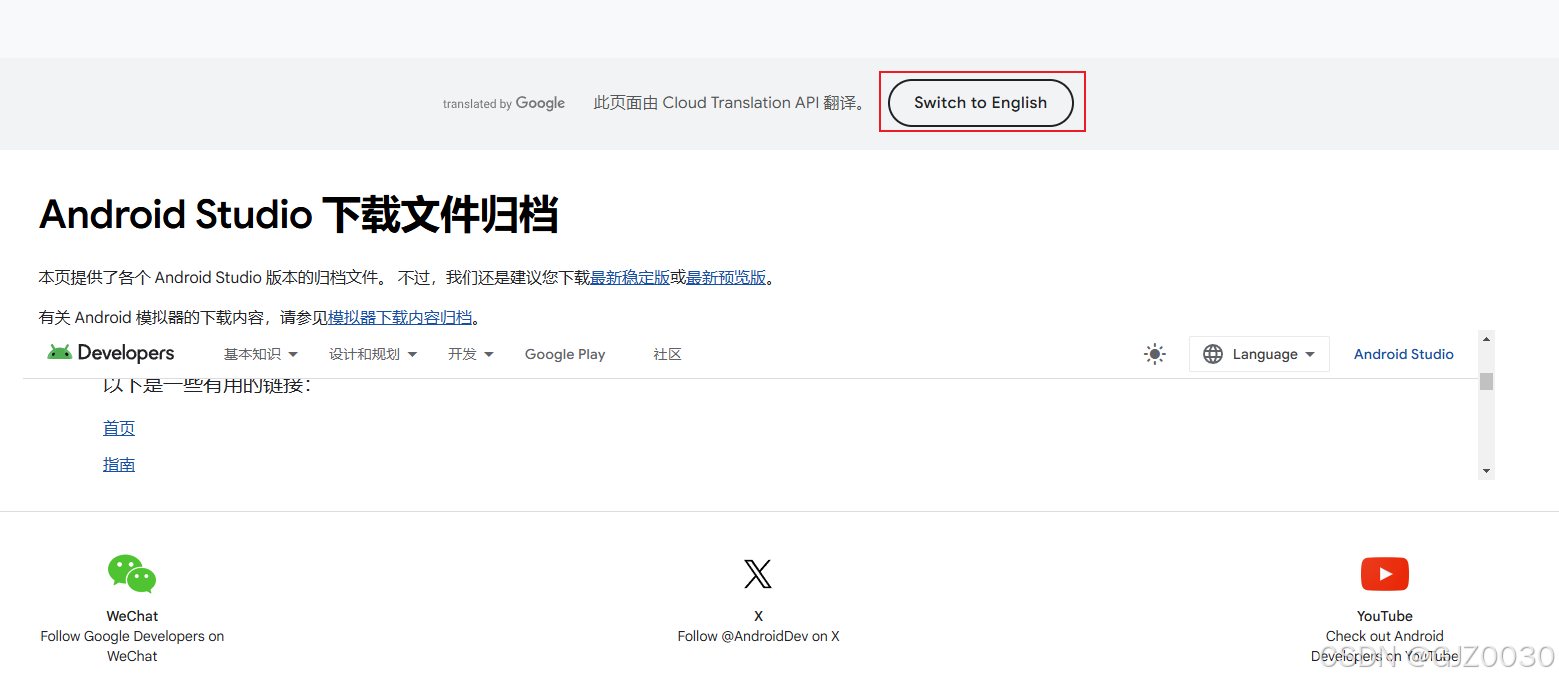Expand the 设计和规划 menu
The image size is (1559, 684).
(373, 354)
